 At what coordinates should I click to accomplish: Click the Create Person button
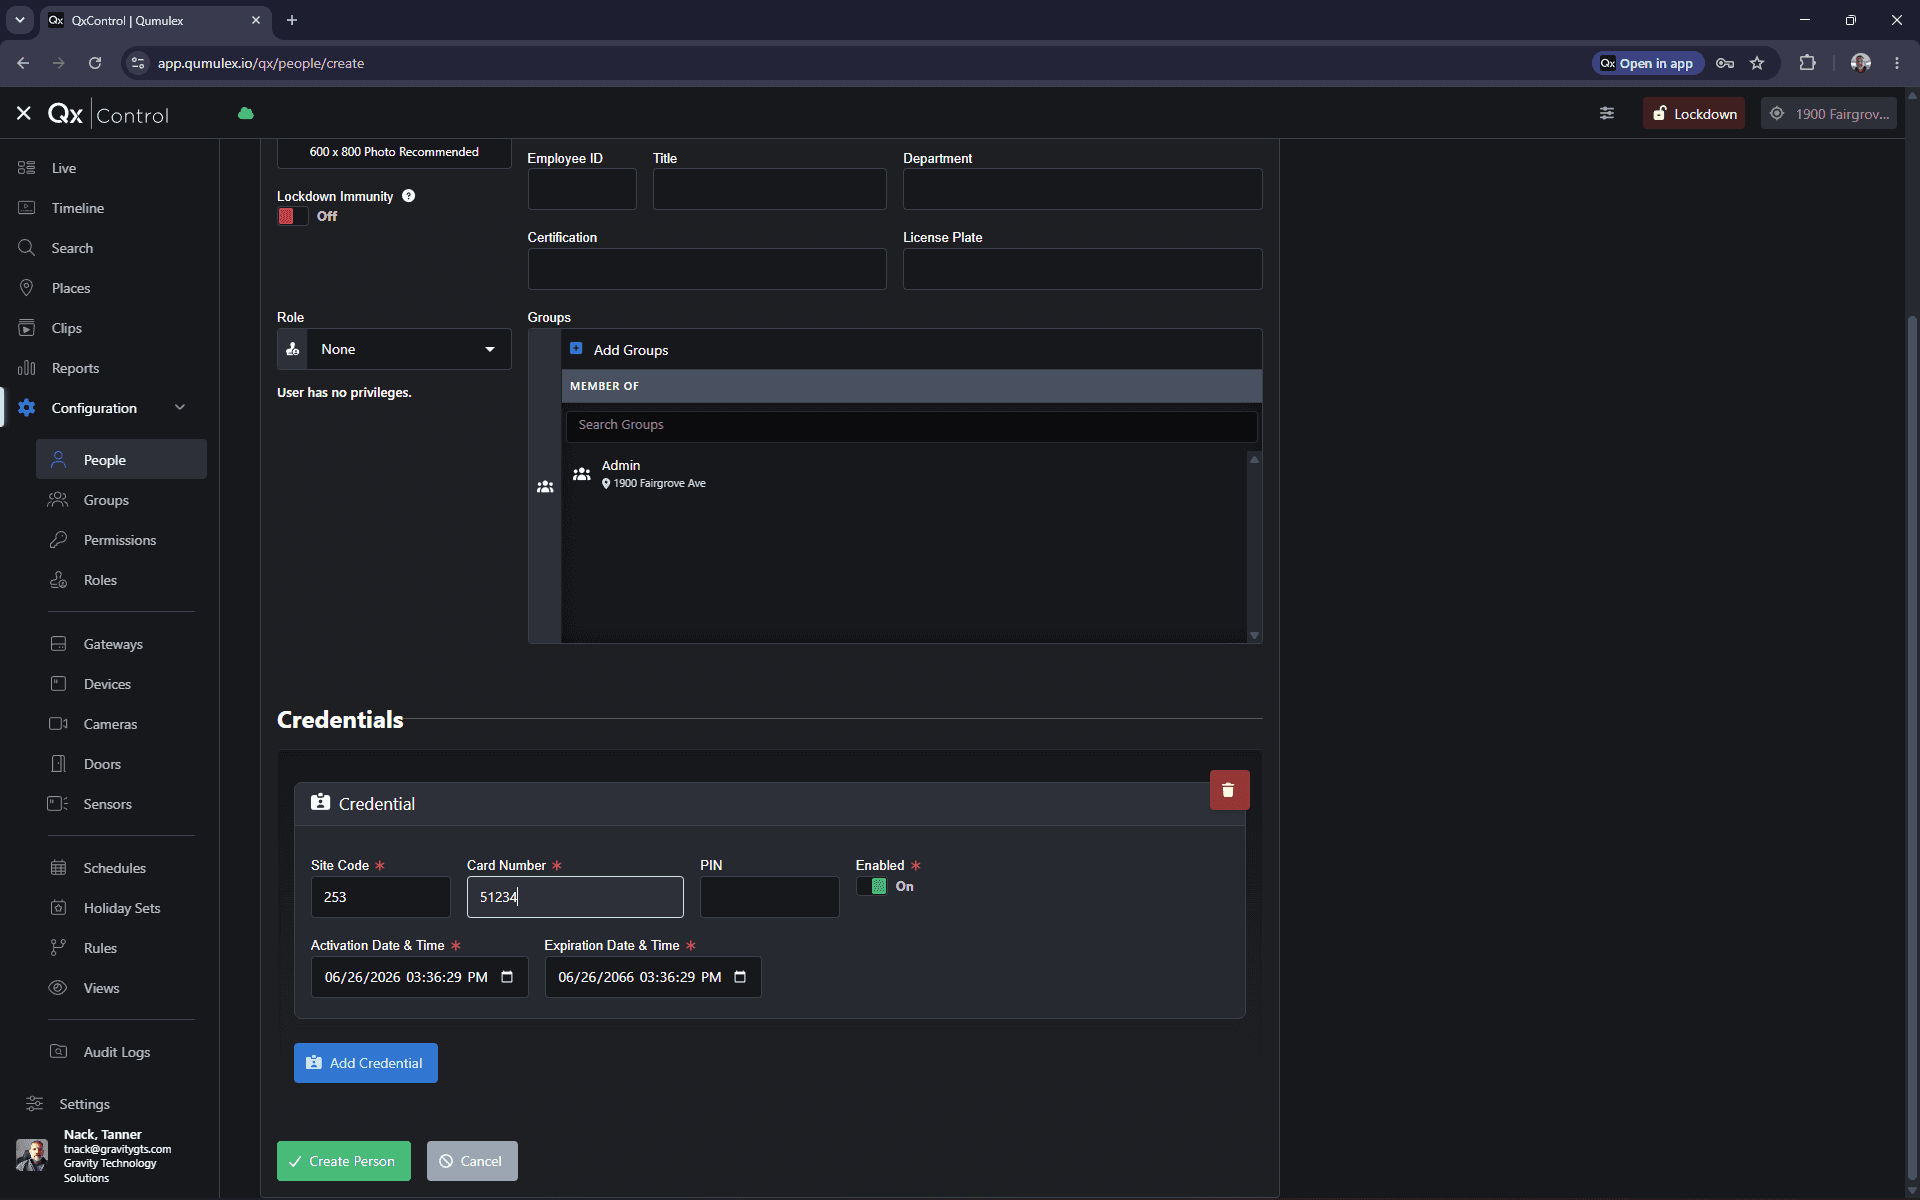[344, 1161]
